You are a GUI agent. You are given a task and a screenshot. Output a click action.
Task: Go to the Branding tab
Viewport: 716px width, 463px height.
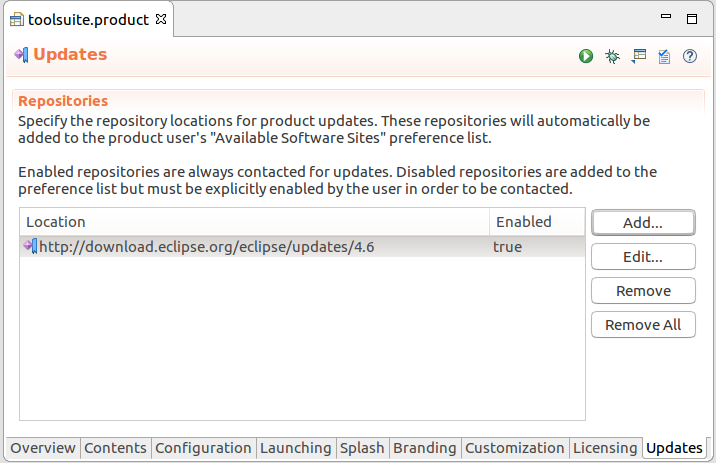425,448
